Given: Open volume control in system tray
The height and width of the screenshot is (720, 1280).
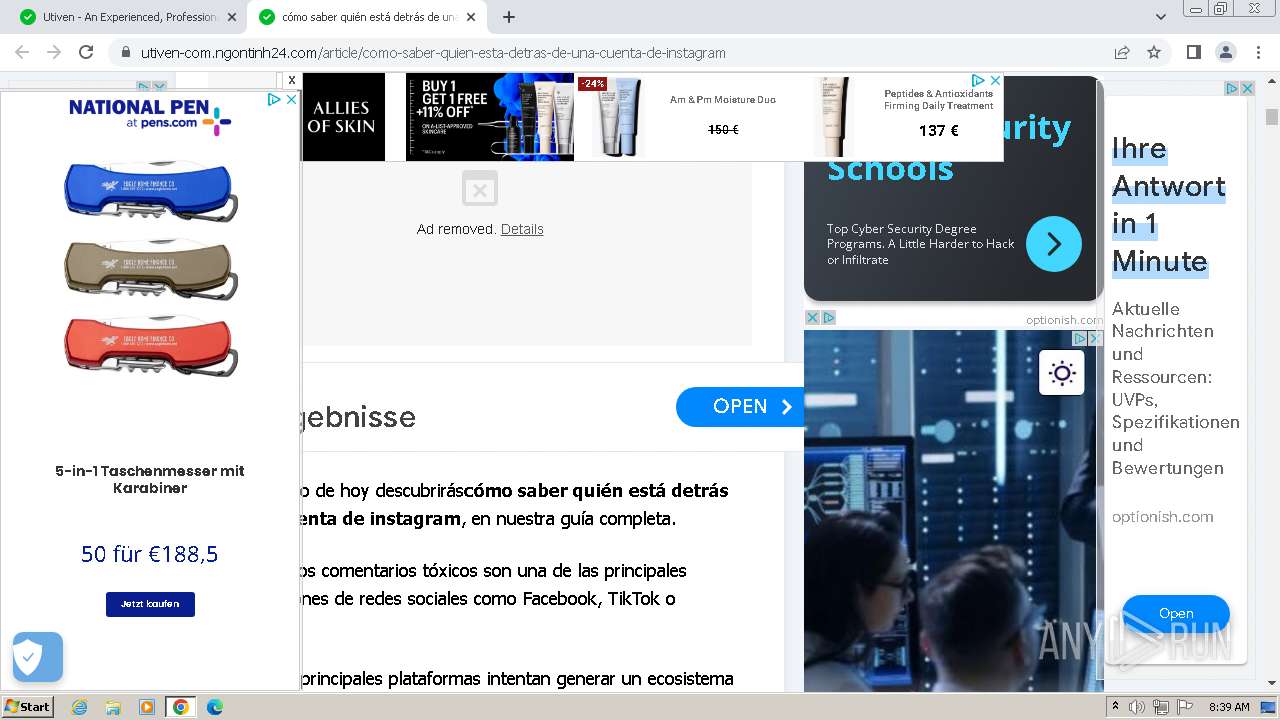Looking at the screenshot, I should pyautogui.click(x=1137, y=707).
